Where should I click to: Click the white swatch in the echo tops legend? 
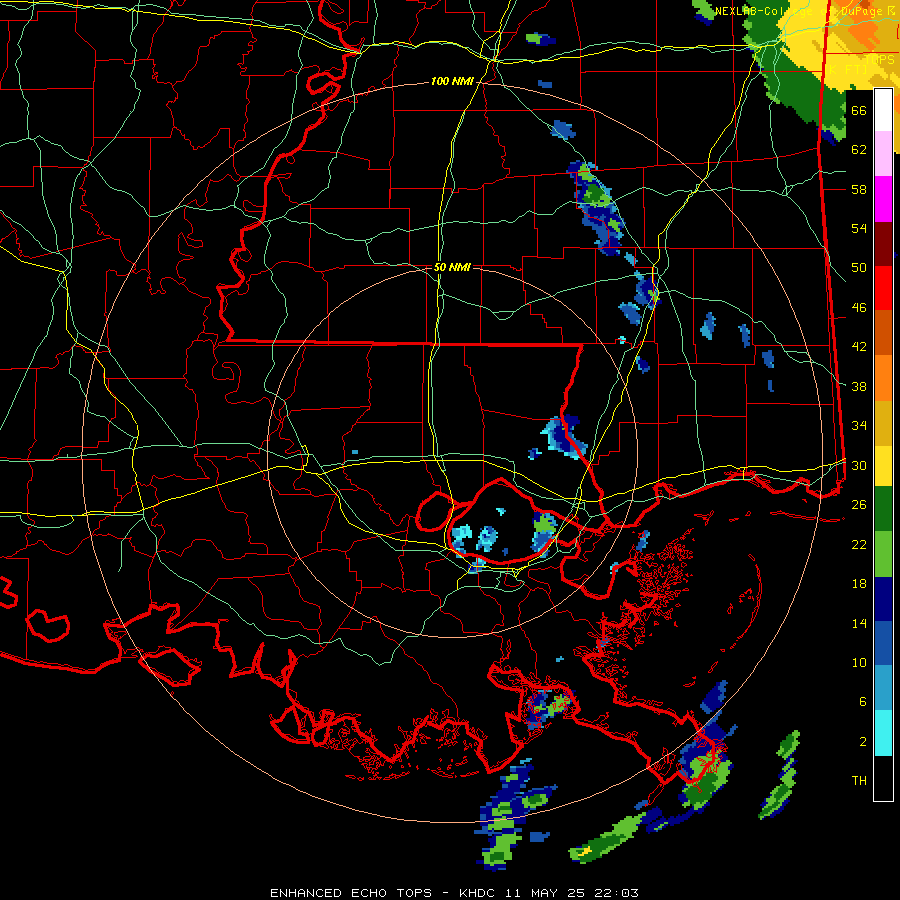pos(883,110)
